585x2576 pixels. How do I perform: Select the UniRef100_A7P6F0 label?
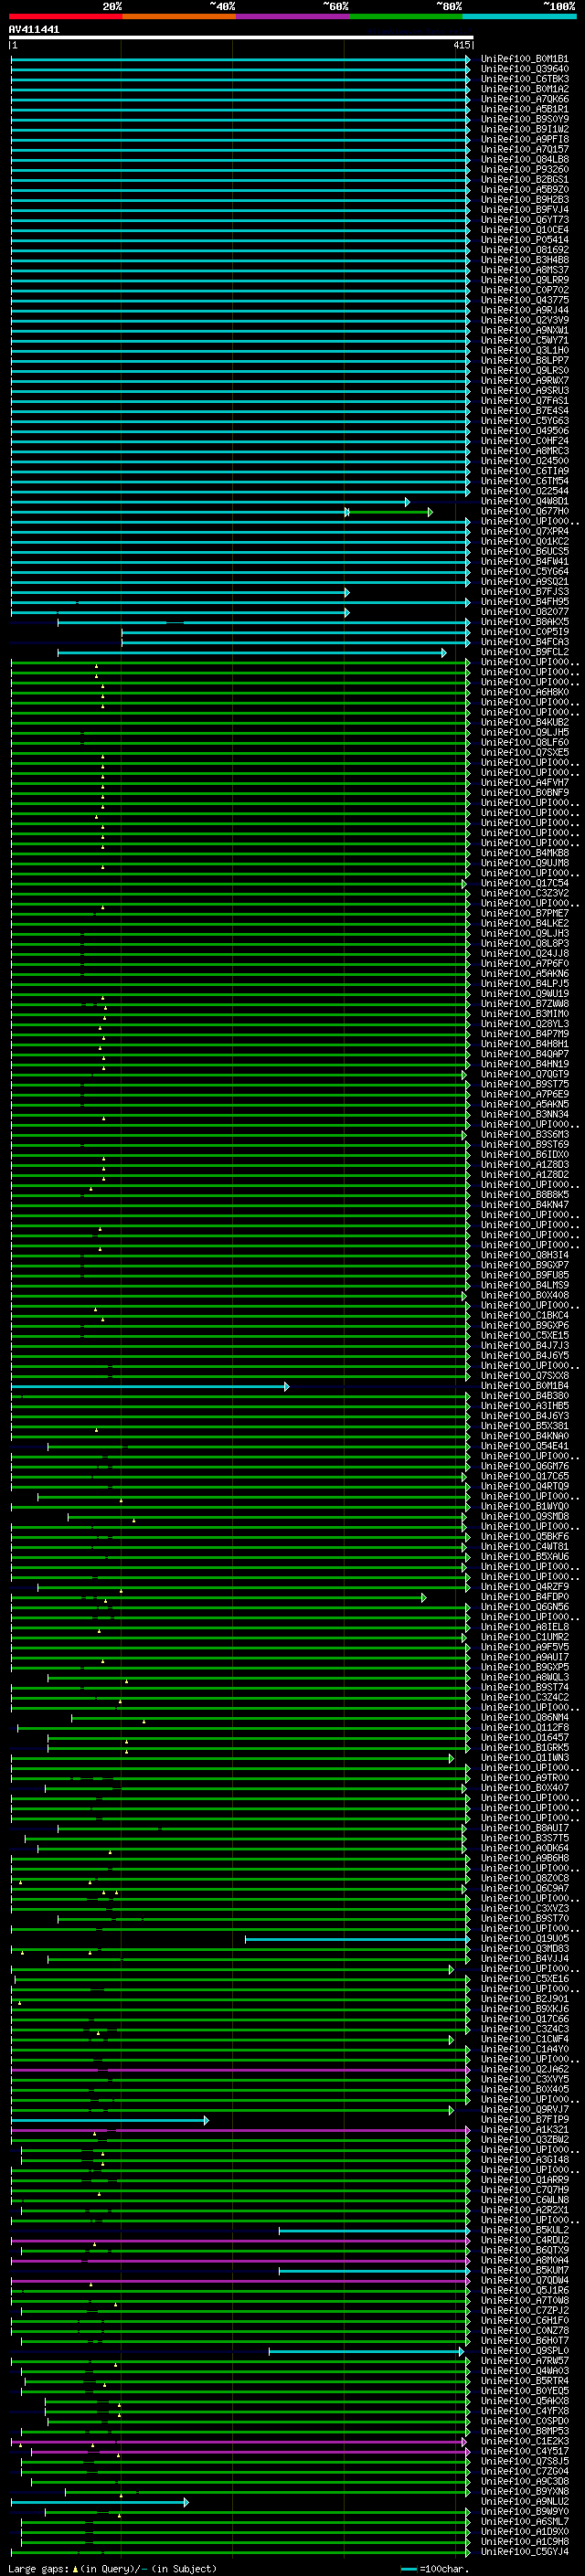tap(524, 964)
